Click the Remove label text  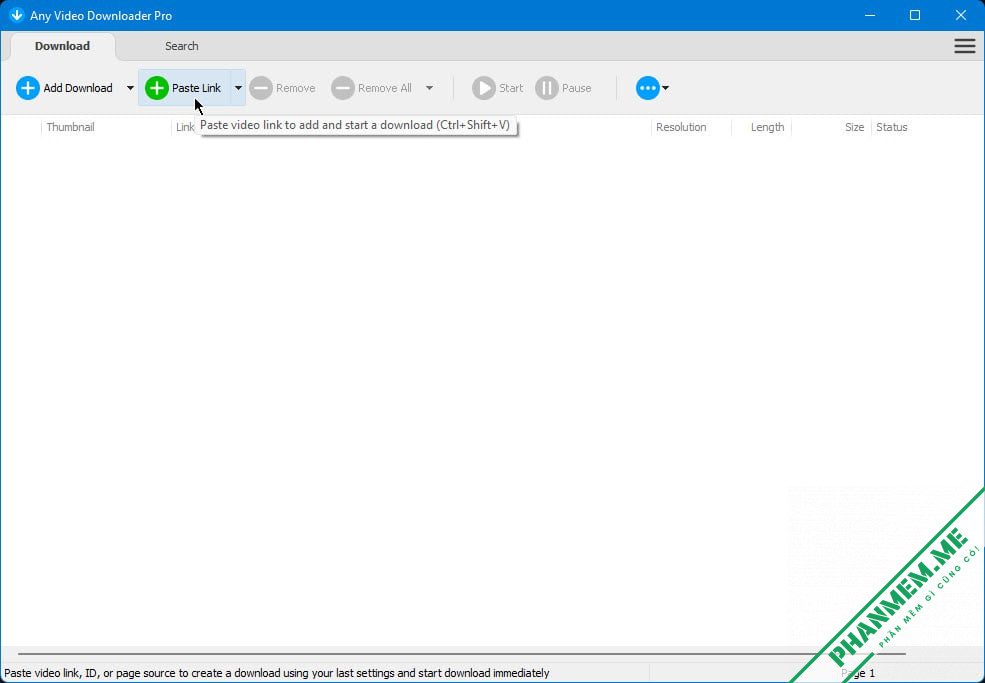296,88
